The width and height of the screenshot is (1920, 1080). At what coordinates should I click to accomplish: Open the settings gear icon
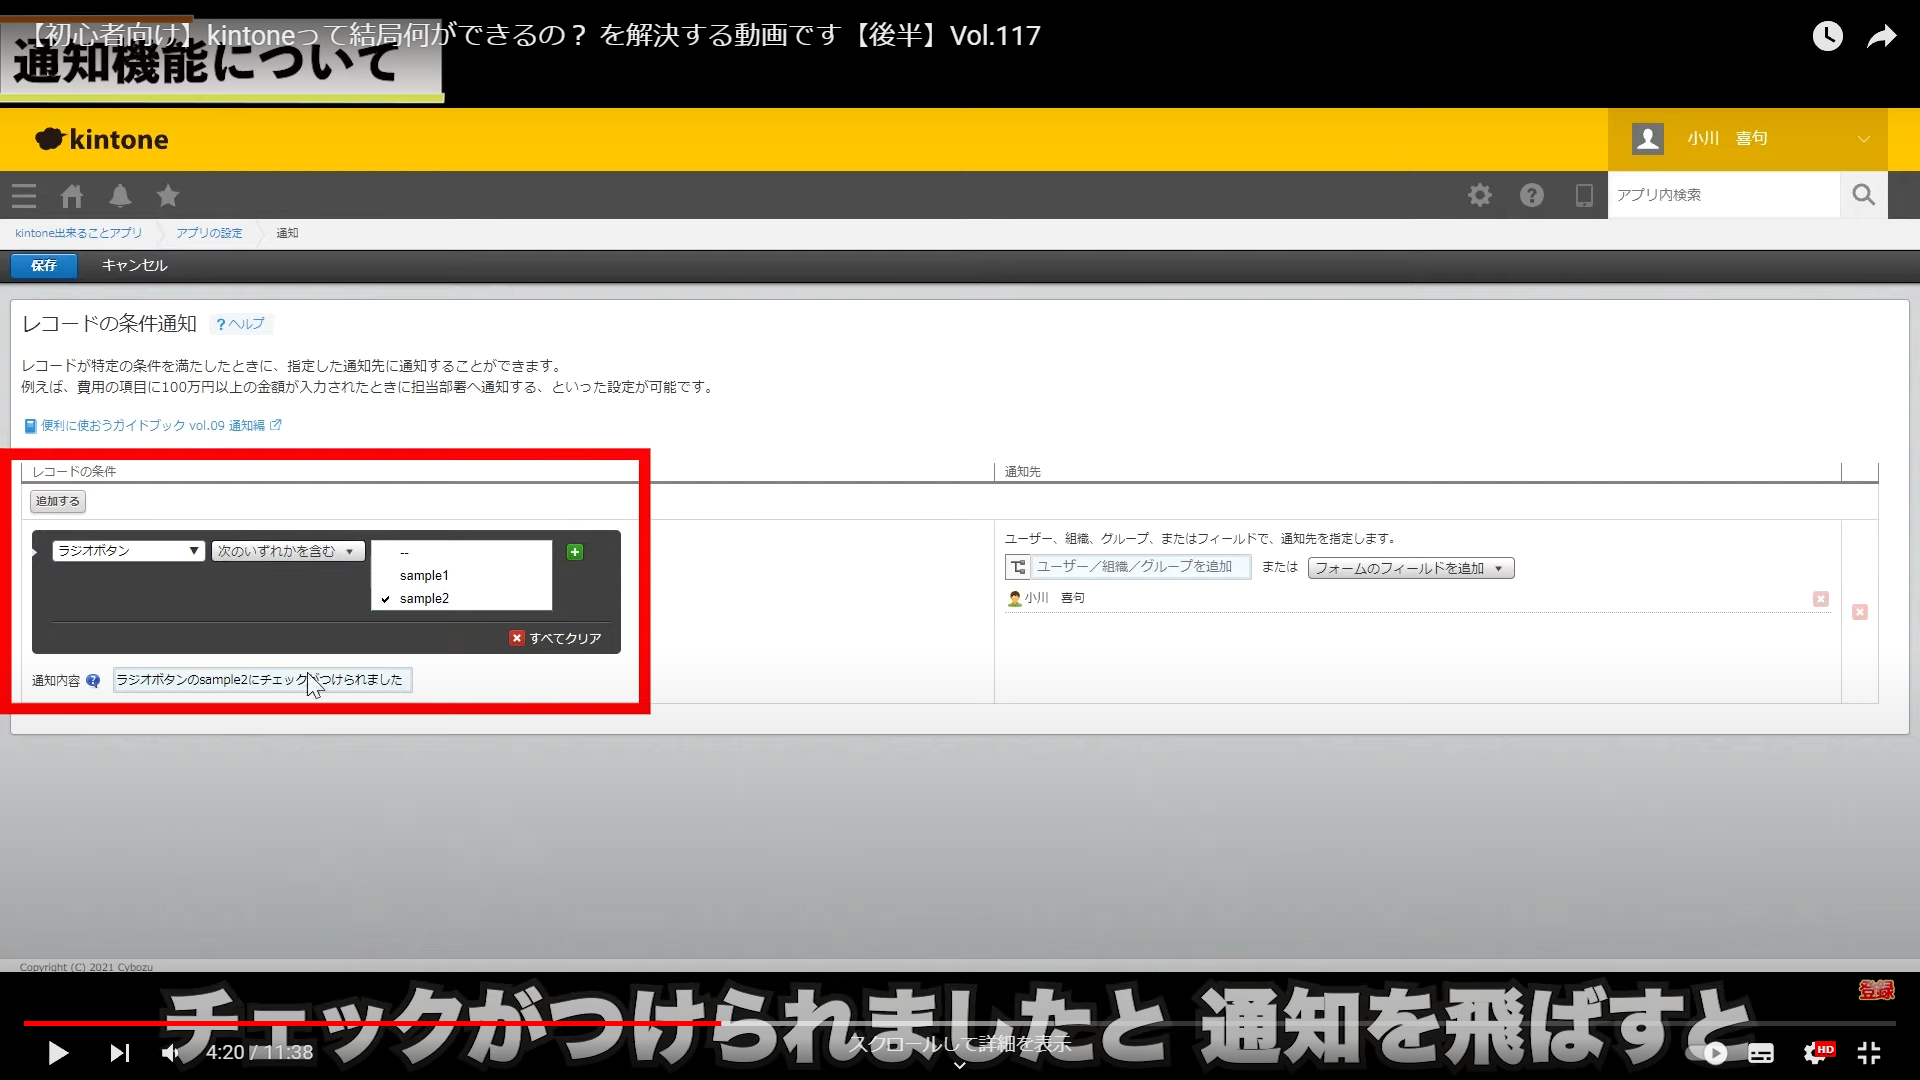1480,195
